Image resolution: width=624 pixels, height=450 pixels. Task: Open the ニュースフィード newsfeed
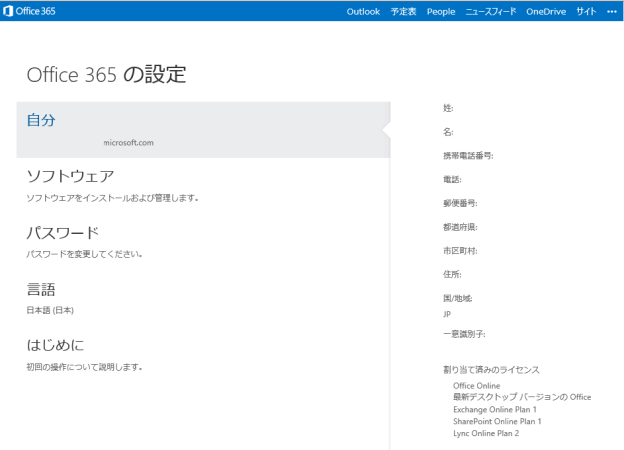point(491,12)
